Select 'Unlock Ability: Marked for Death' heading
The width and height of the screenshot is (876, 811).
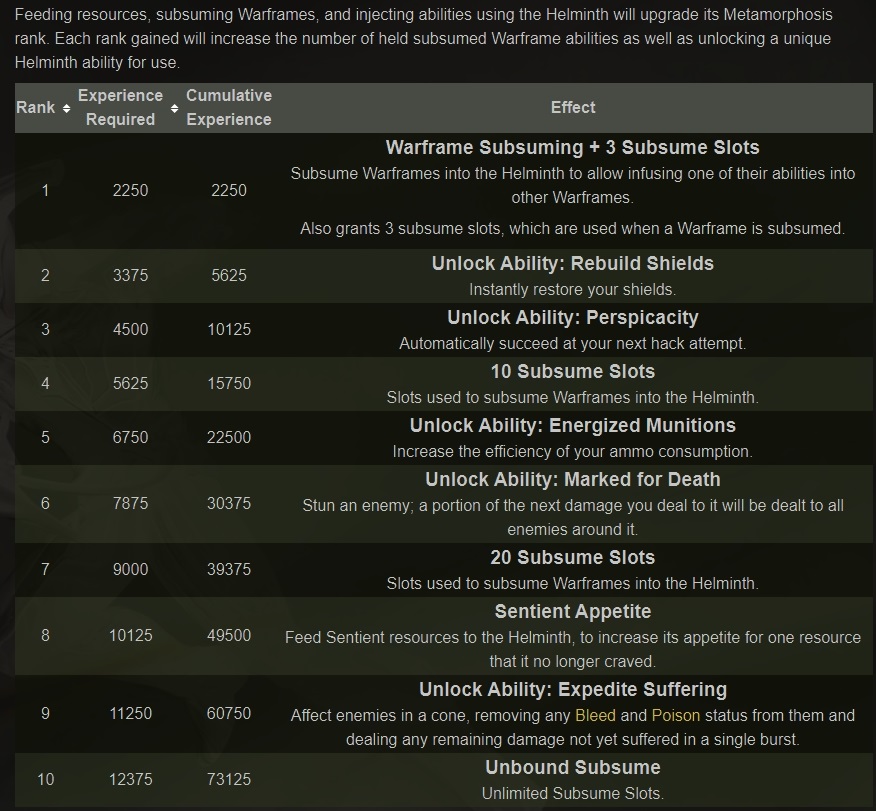coord(573,479)
